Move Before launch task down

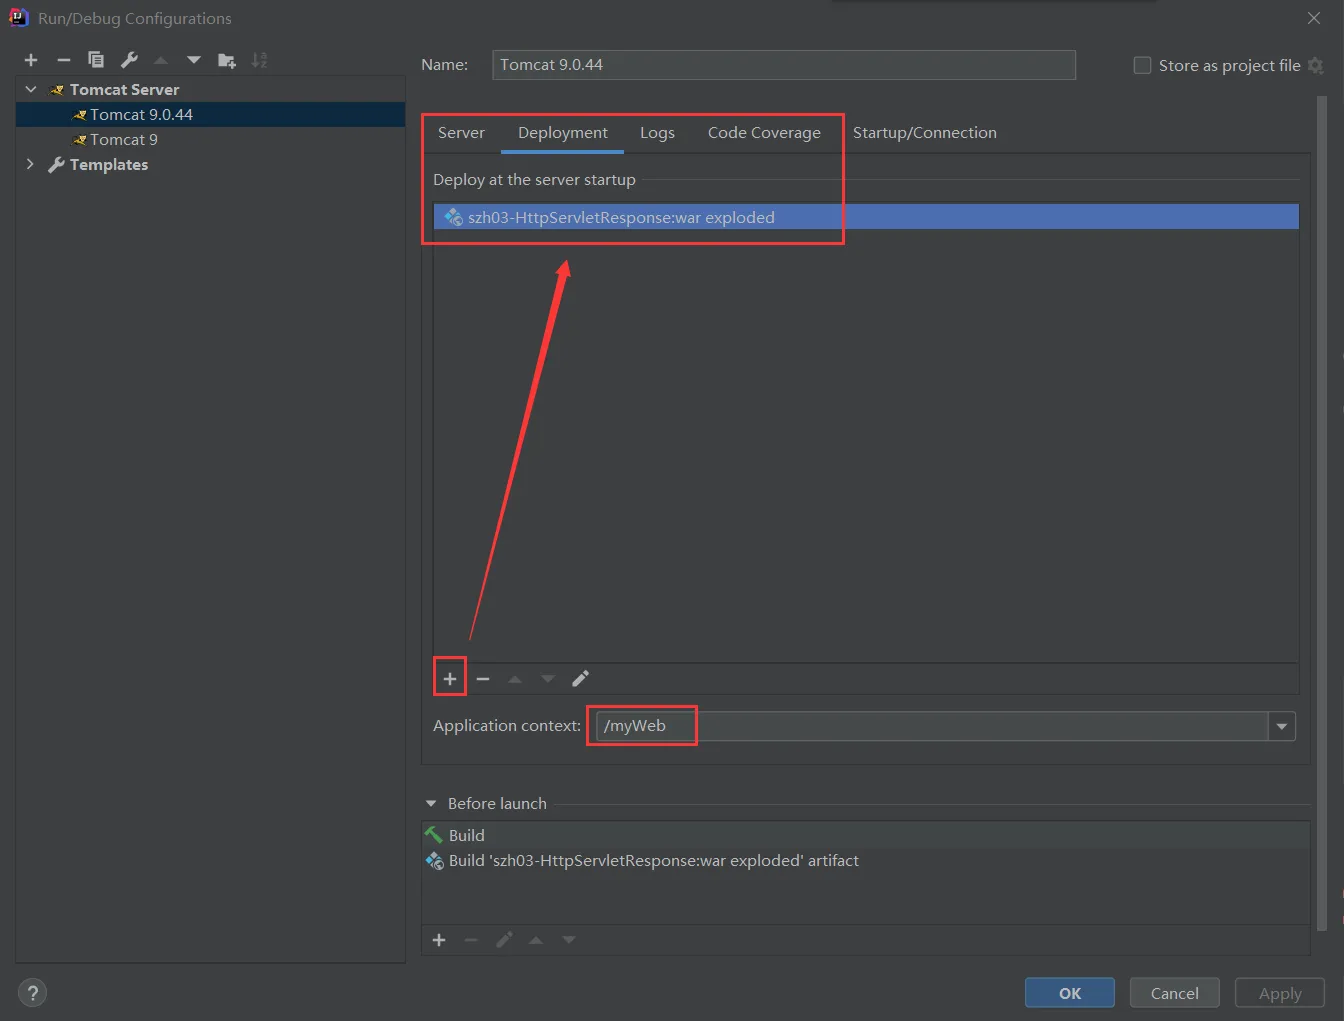(569, 940)
